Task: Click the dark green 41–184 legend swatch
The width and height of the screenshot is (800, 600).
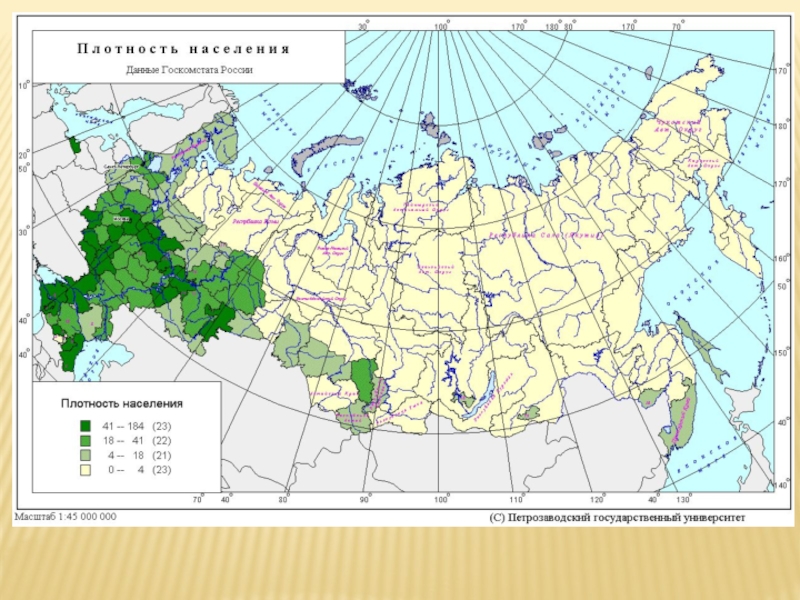Action: (86, 426)
